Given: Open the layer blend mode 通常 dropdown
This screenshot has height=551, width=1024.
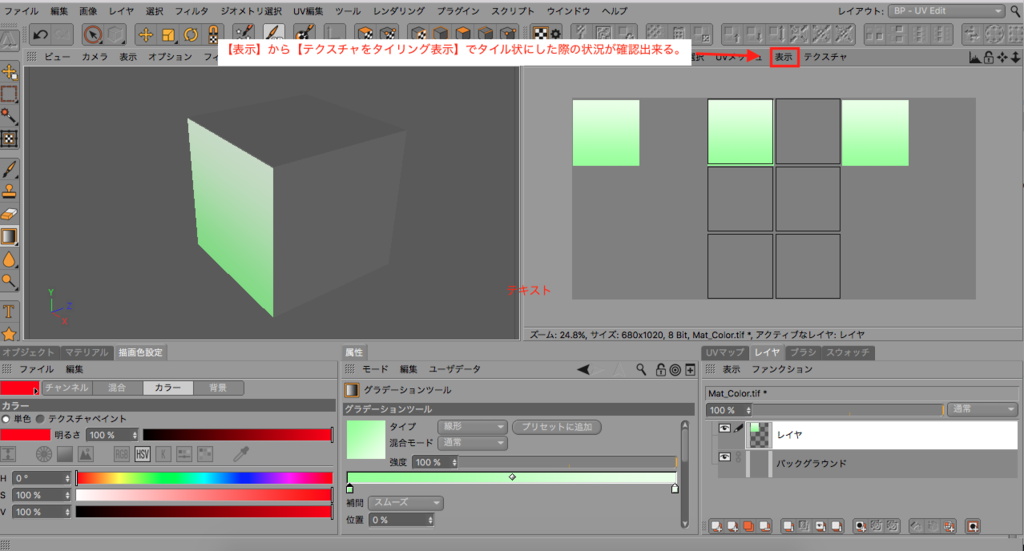Looking at the screenshot, I should (982, 409).
